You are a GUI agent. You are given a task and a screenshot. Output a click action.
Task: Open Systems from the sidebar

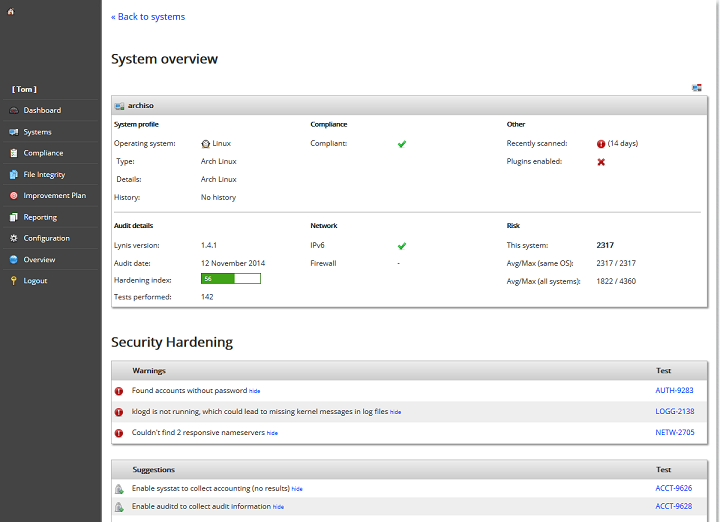[38, 132]
